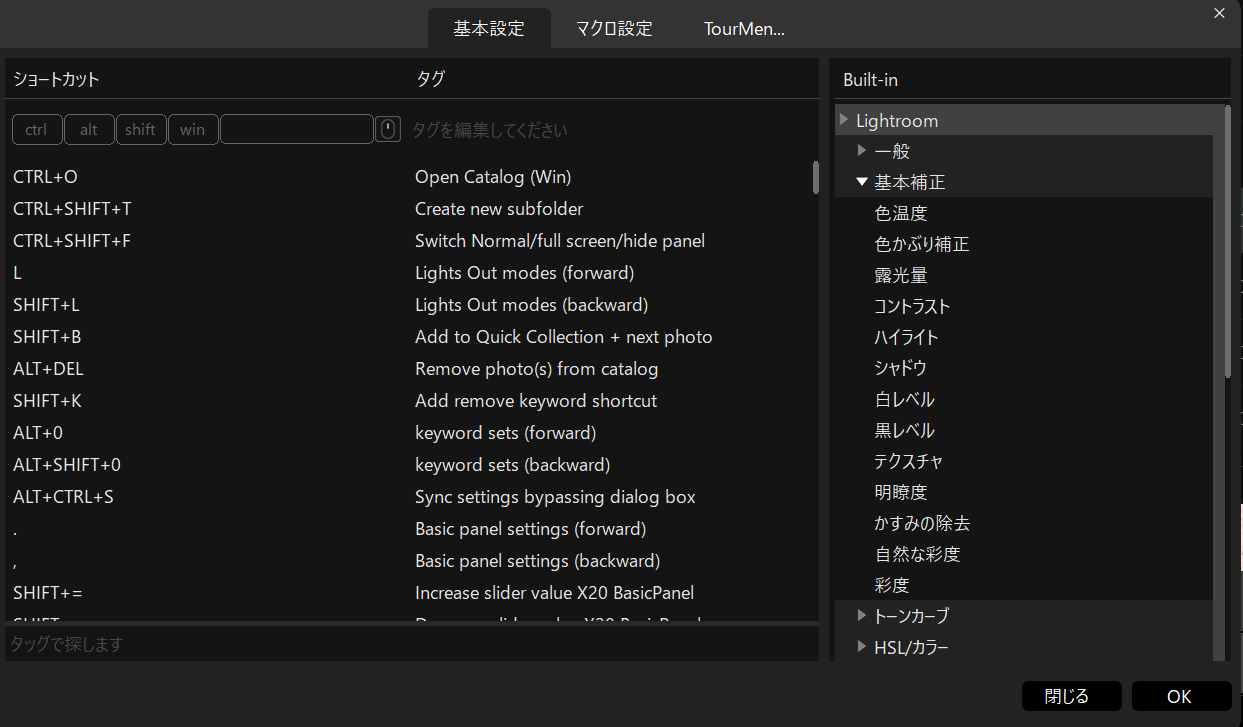
Task: Select Lights Out modes (forward) tag
Action: pos(525,273)
